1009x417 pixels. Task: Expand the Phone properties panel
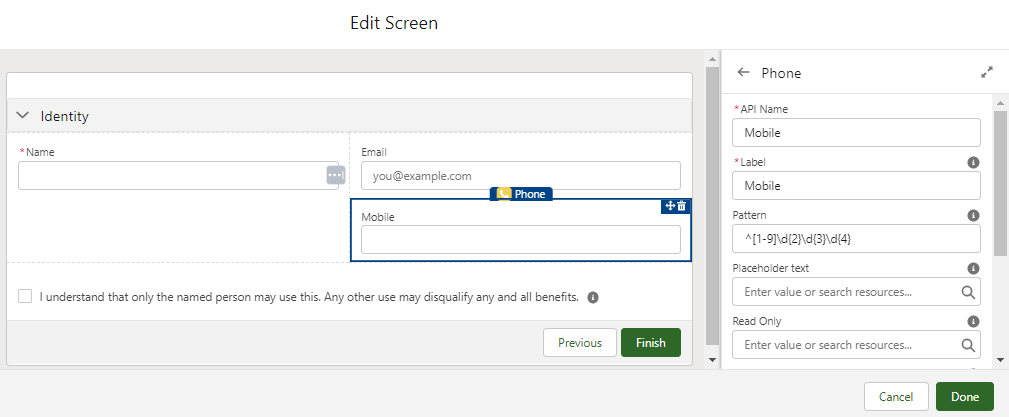pos(987,73)
